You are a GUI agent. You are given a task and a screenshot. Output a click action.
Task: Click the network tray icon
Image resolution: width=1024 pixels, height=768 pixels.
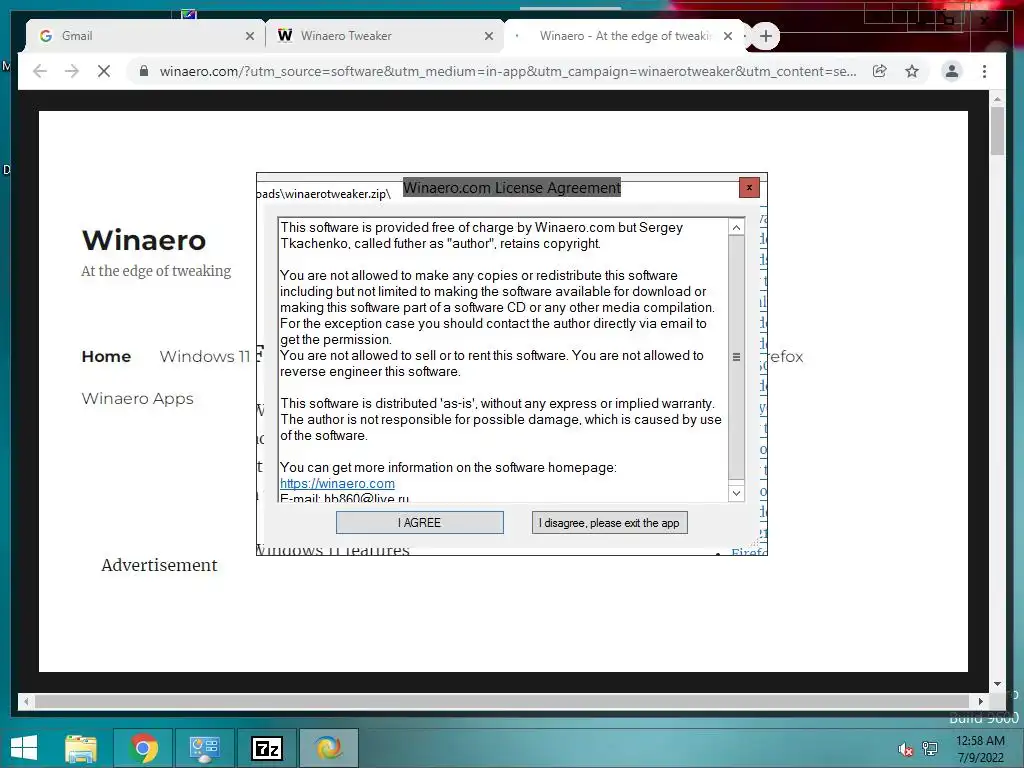tap(930, 749)
